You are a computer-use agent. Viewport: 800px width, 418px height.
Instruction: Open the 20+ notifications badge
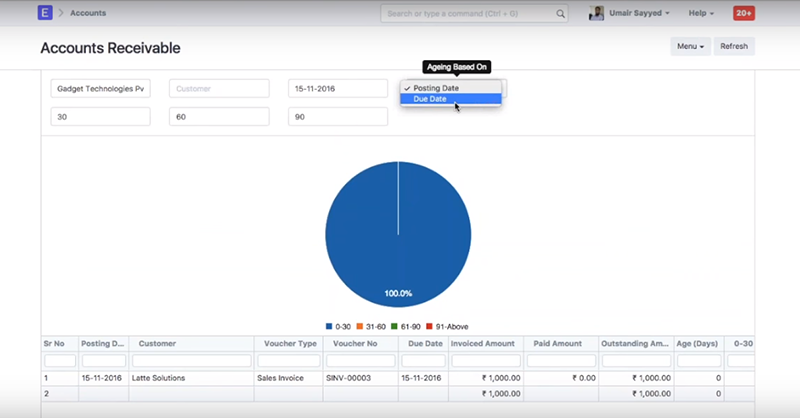[744, 13]
